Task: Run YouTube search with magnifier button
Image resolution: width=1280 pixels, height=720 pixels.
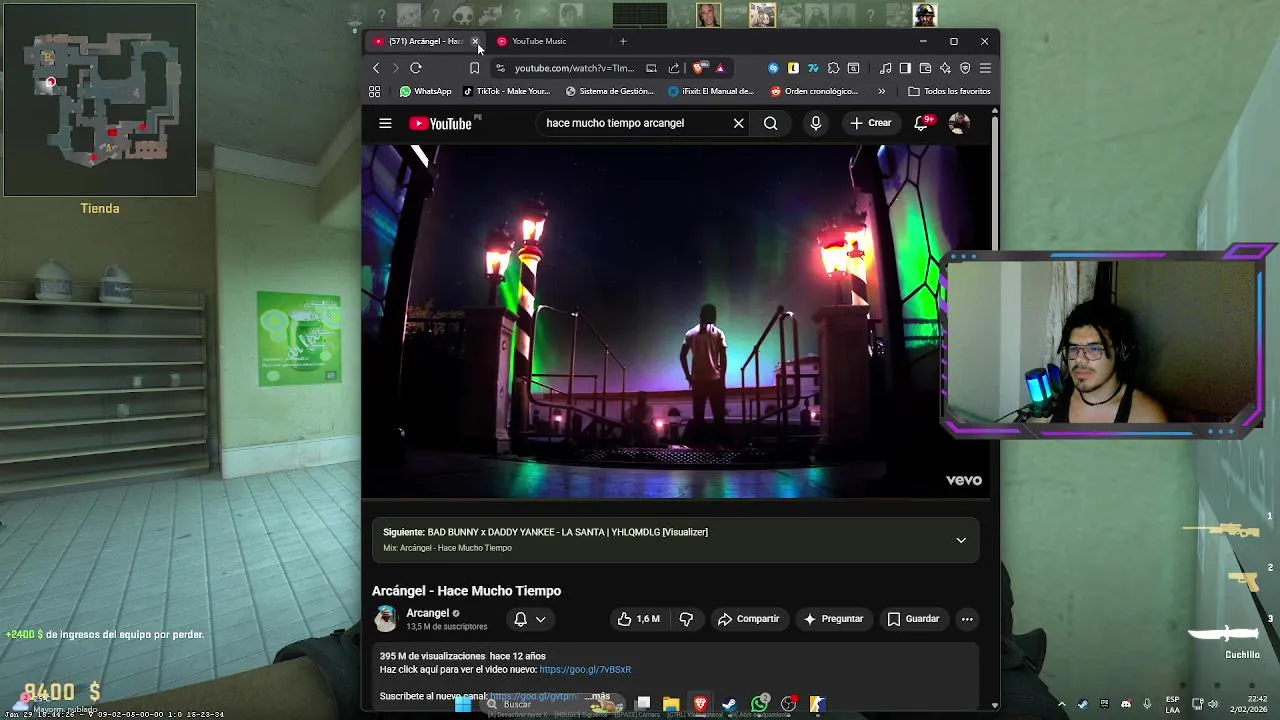Action: click(770, 123)
